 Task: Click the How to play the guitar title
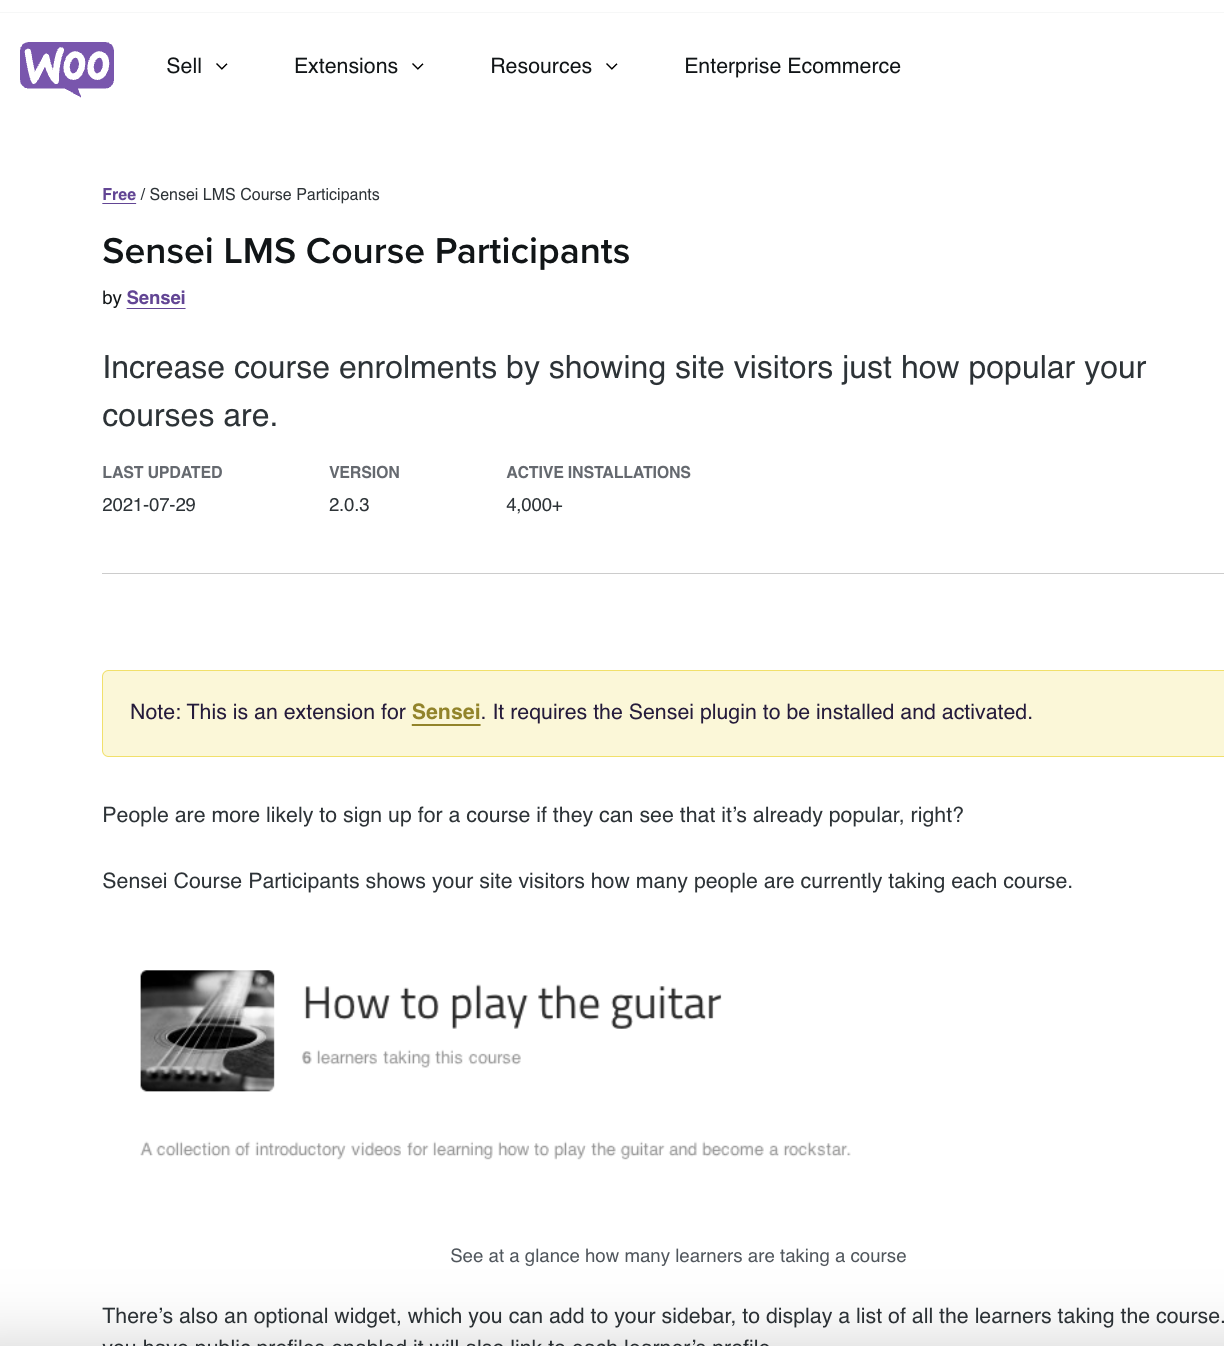point(511,1003)
